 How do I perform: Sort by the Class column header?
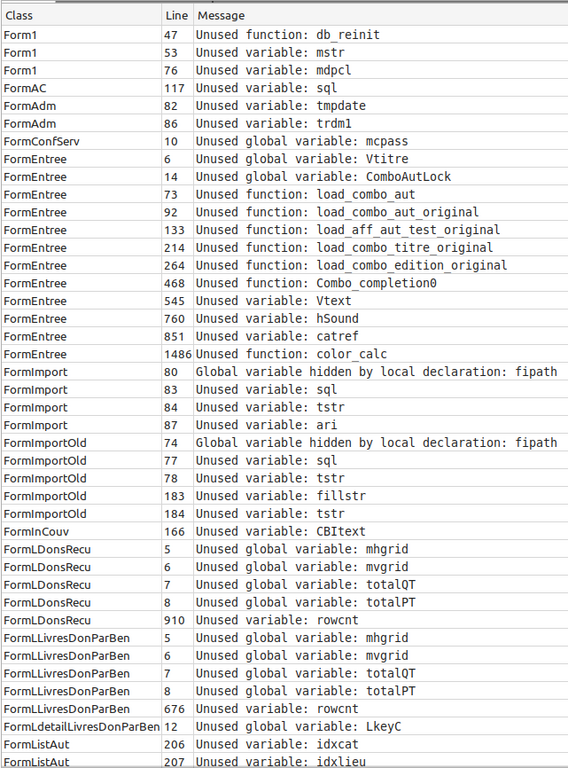coord(81,16)
